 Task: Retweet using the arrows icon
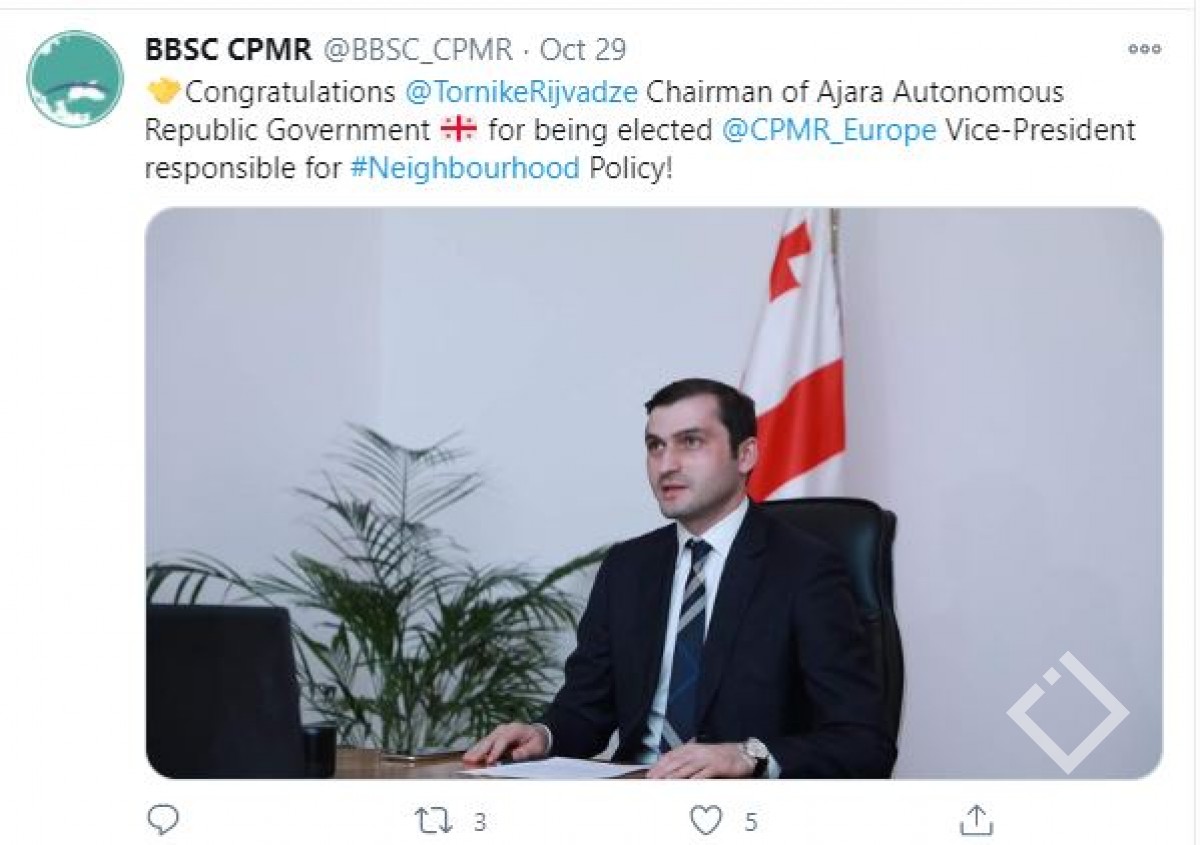[x=433, y=821]
